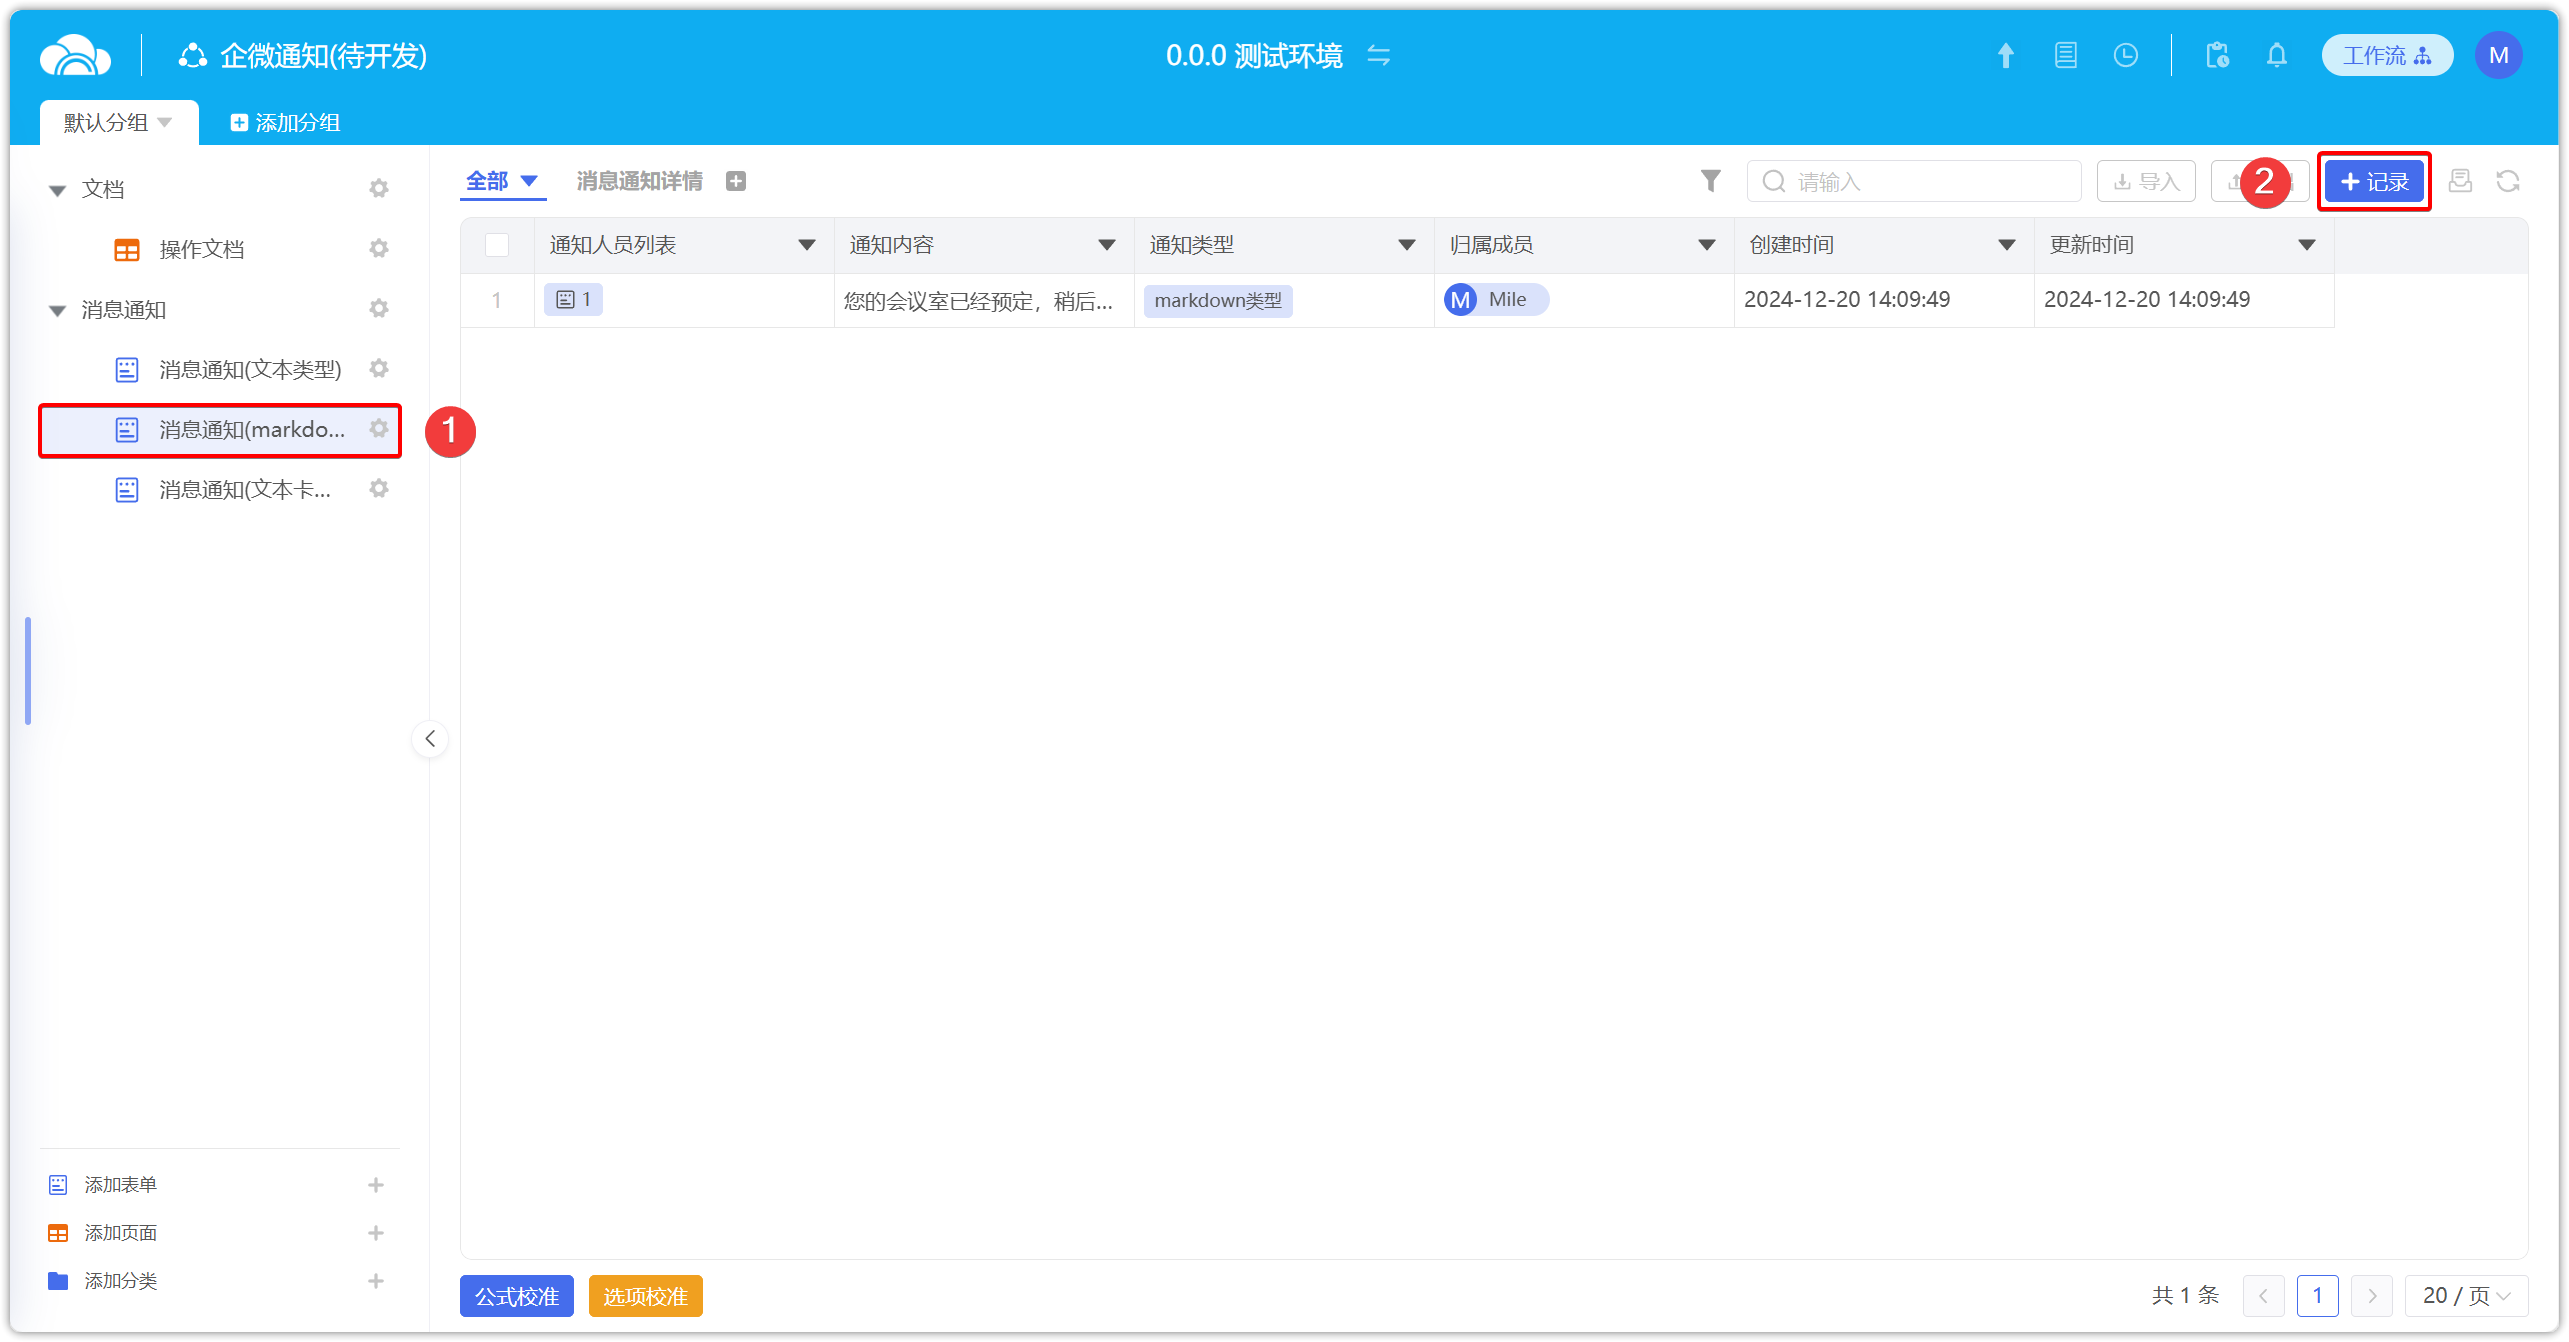
Task: Change page size 20 / 页 dropdown
Action: click(x=2466, y=1296)
